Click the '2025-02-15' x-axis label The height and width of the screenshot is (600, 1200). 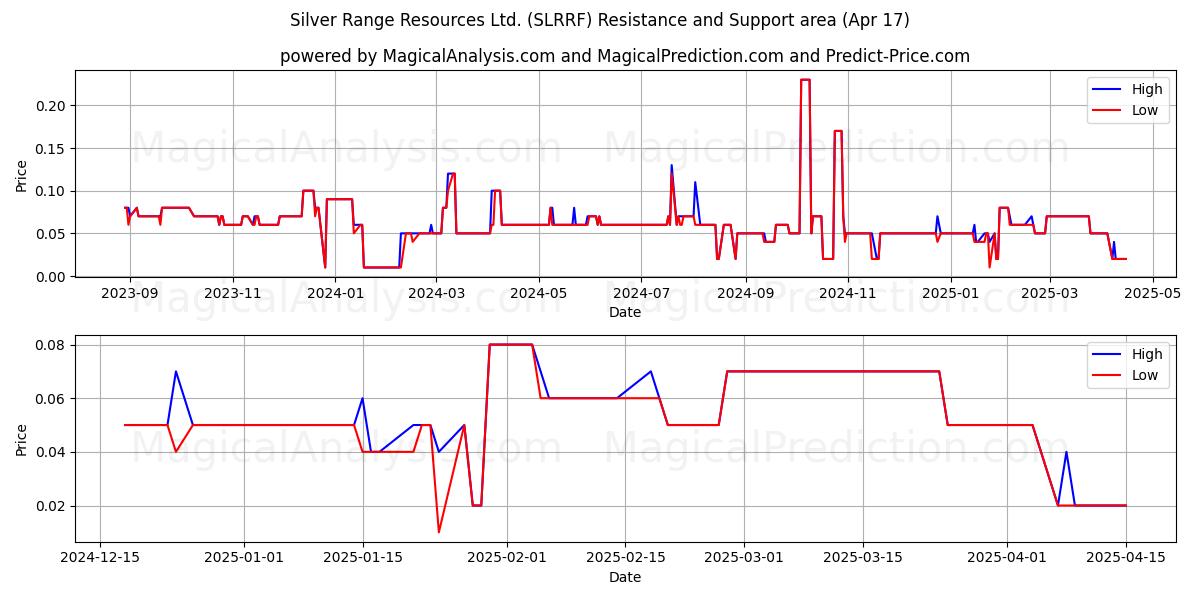625,559
